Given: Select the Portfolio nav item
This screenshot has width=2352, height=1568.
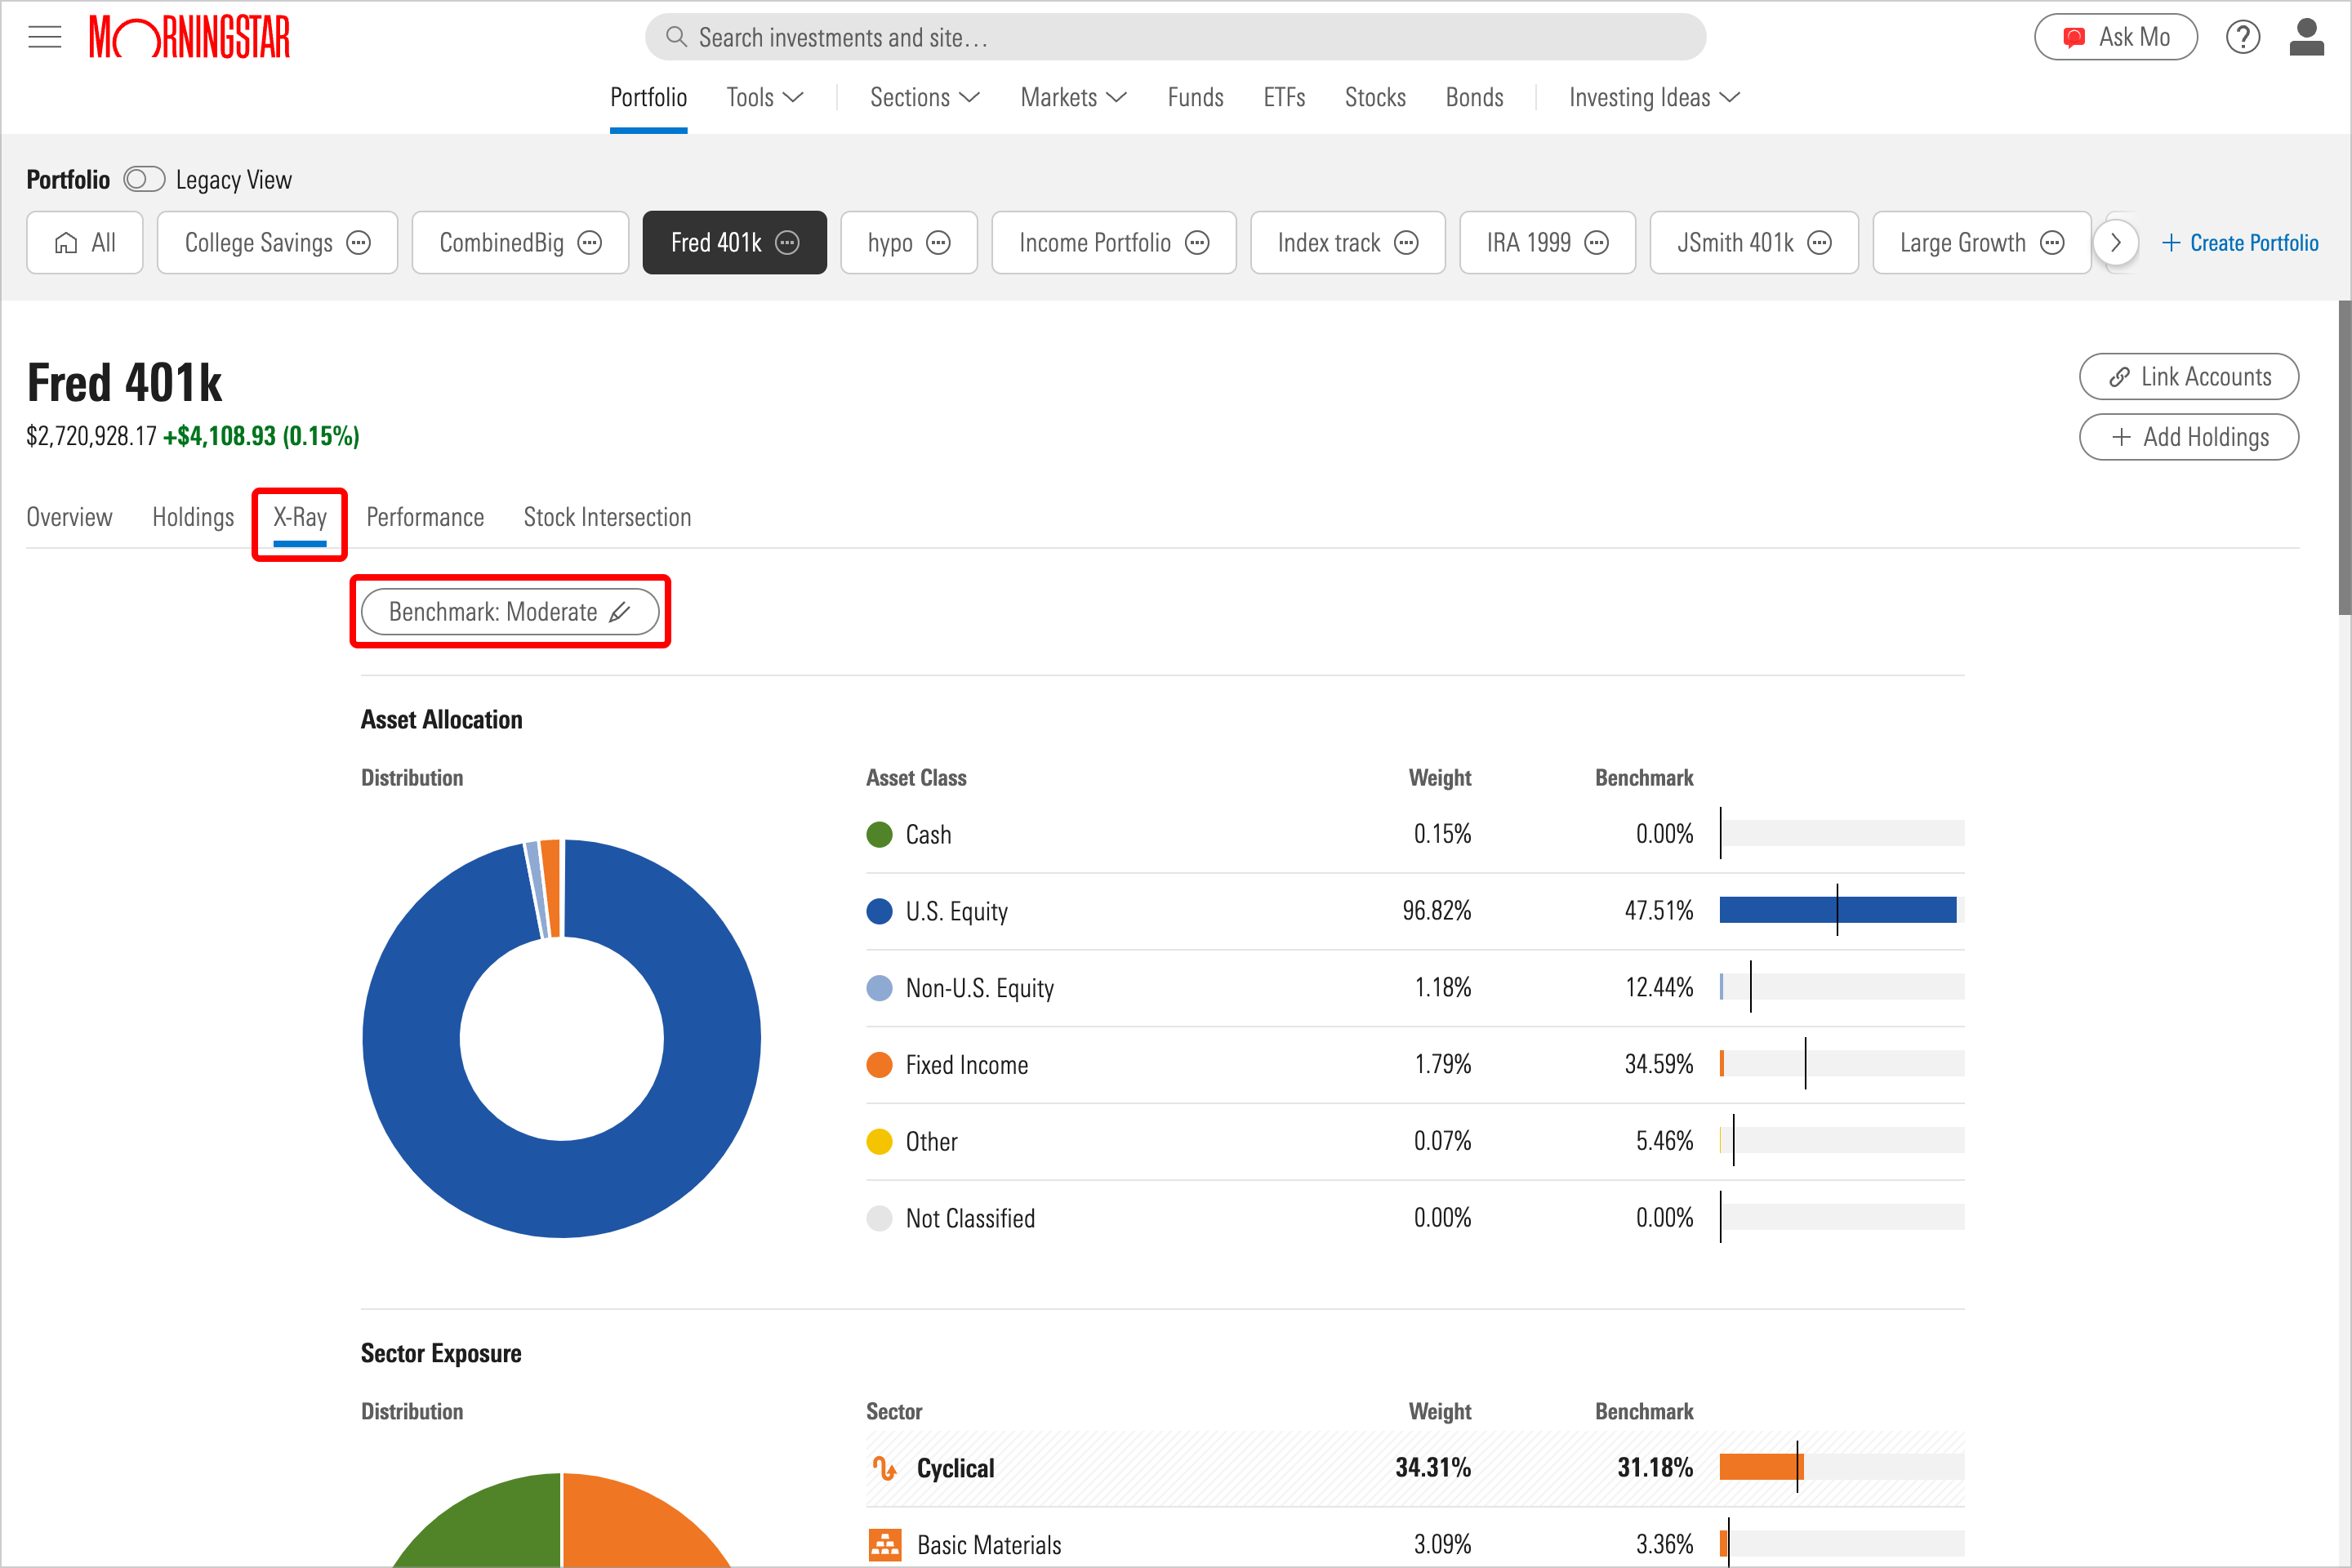Looking at the screenshot, I should 648,97.
